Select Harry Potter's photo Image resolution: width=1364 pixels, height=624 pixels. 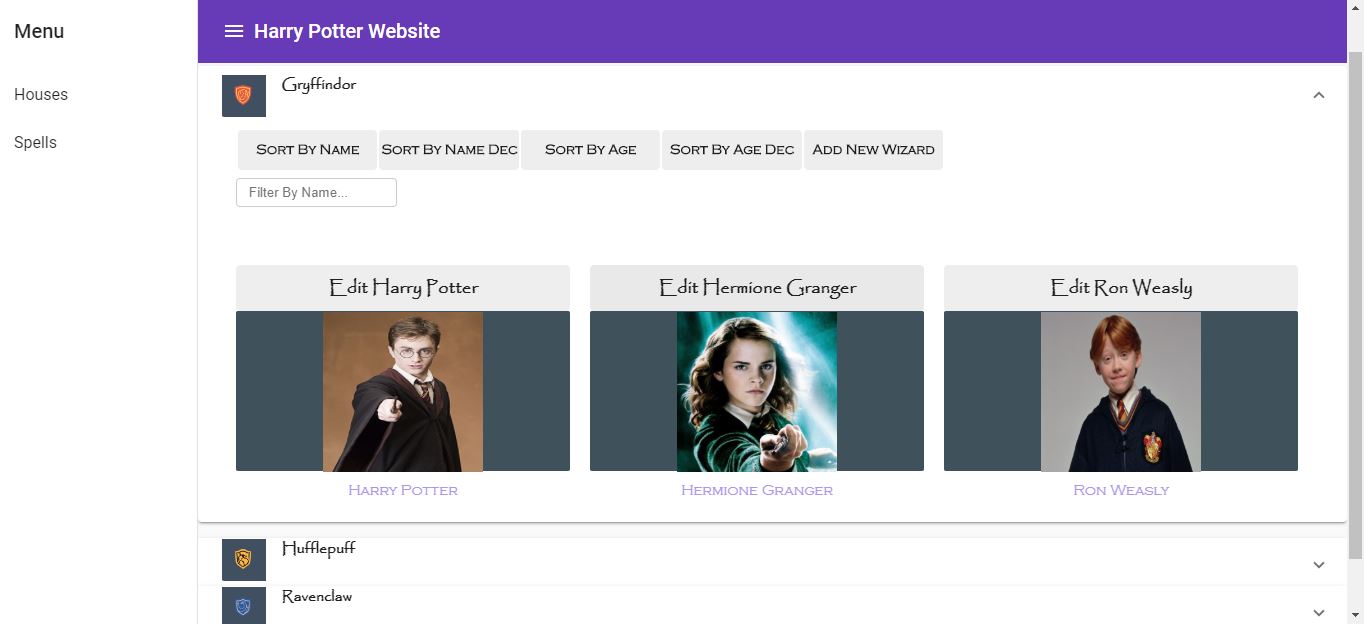(x=403, y=391)
